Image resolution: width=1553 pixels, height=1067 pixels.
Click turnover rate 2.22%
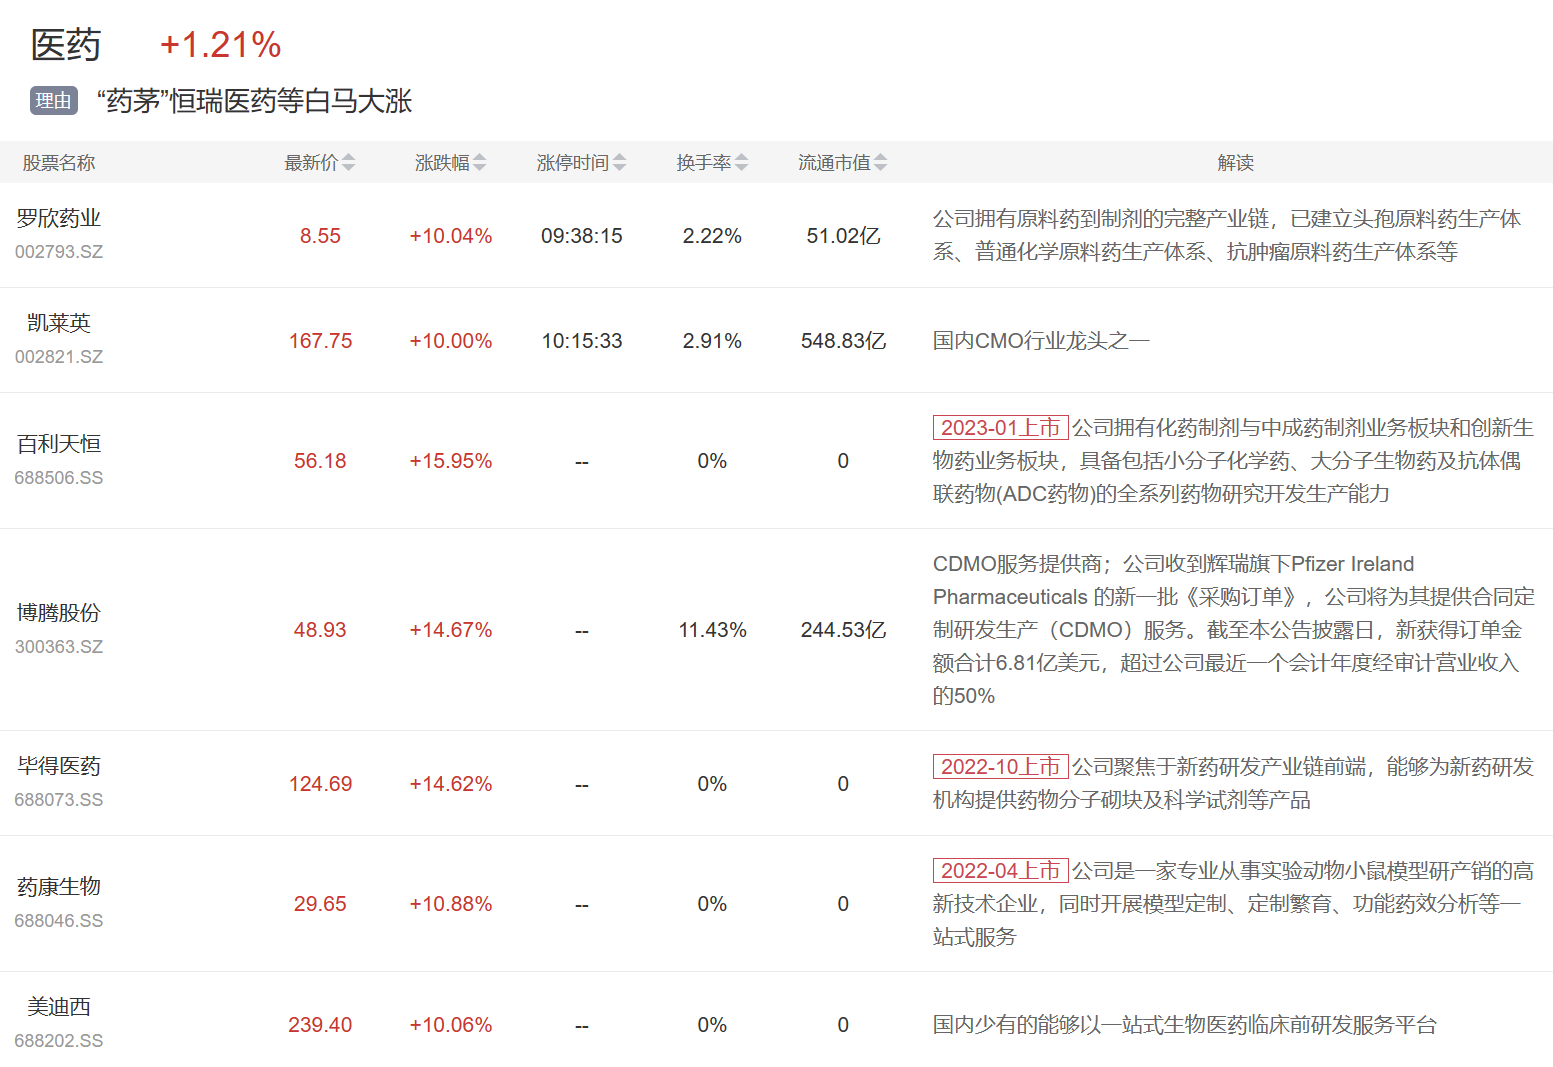(712, 236)
